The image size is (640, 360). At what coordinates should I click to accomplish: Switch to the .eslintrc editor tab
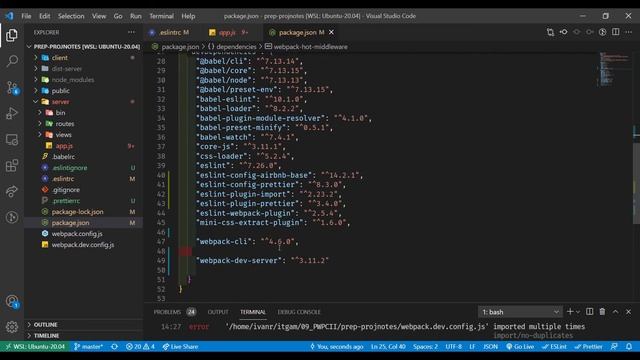click(169, 32)
